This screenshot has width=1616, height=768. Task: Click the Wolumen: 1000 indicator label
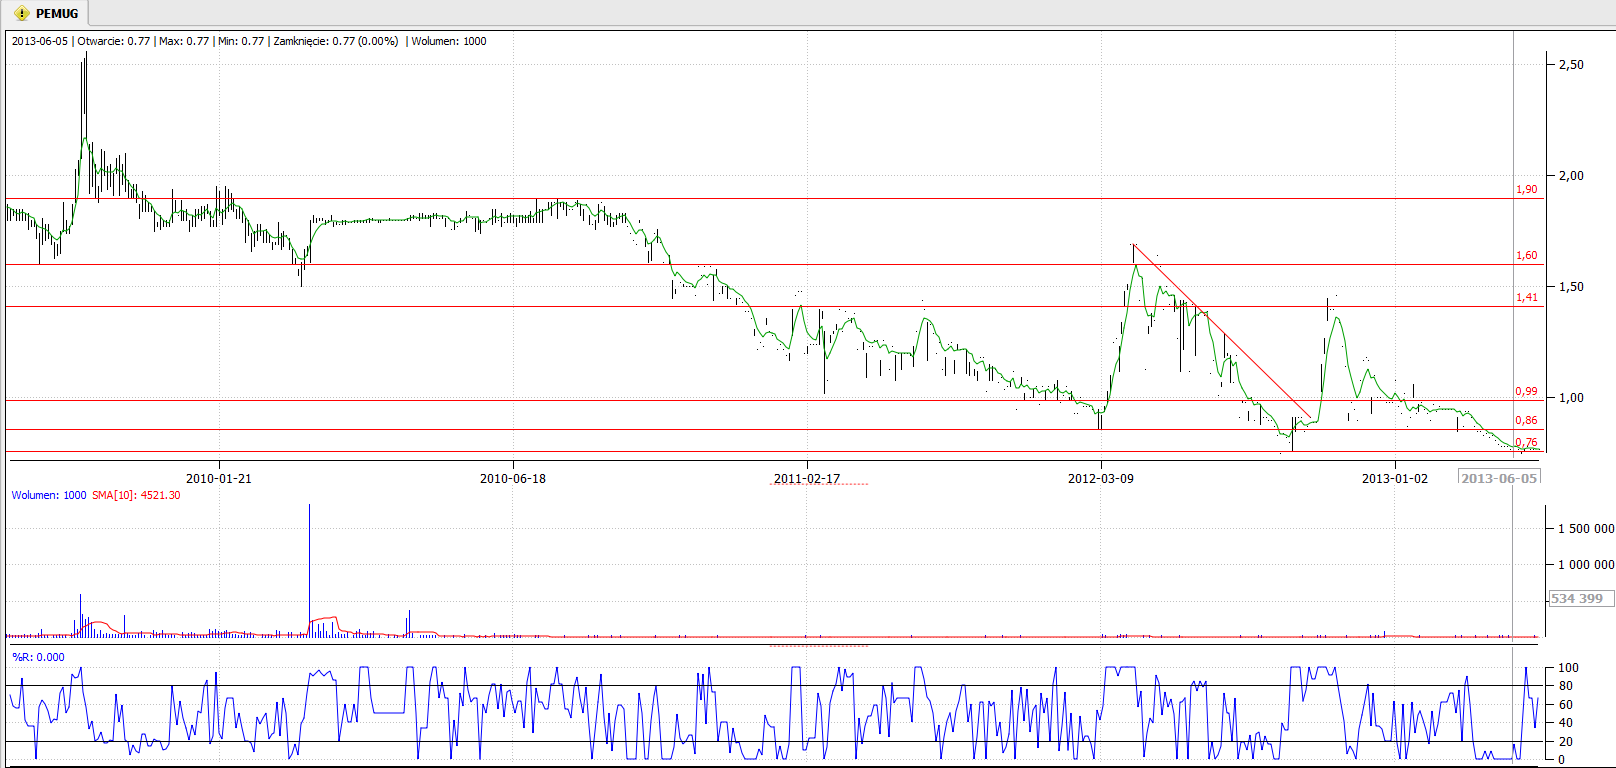pyautogui.click(x=49, y=495)
